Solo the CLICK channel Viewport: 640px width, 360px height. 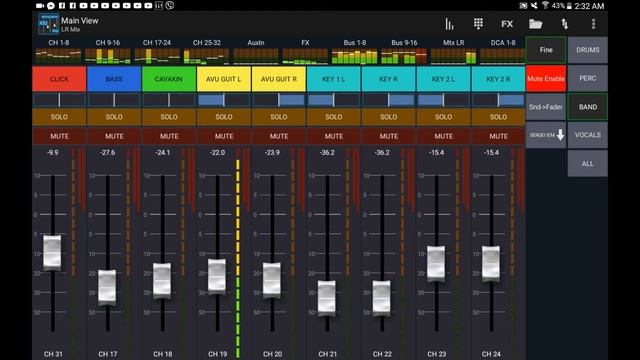(59, 117)
